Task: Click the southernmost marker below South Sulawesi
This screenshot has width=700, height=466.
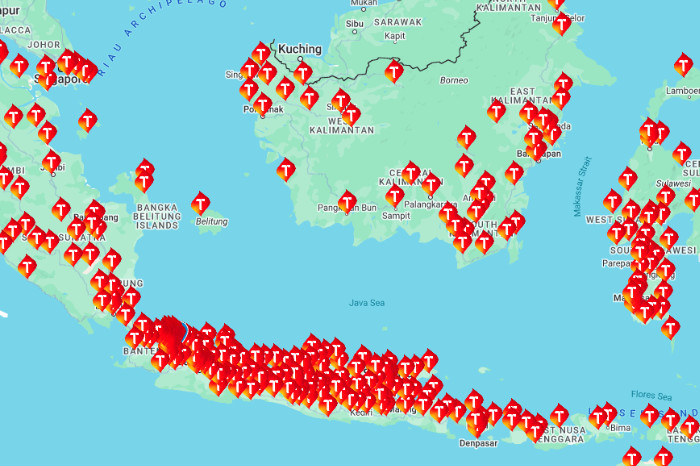Action: [x=670, y=328]
